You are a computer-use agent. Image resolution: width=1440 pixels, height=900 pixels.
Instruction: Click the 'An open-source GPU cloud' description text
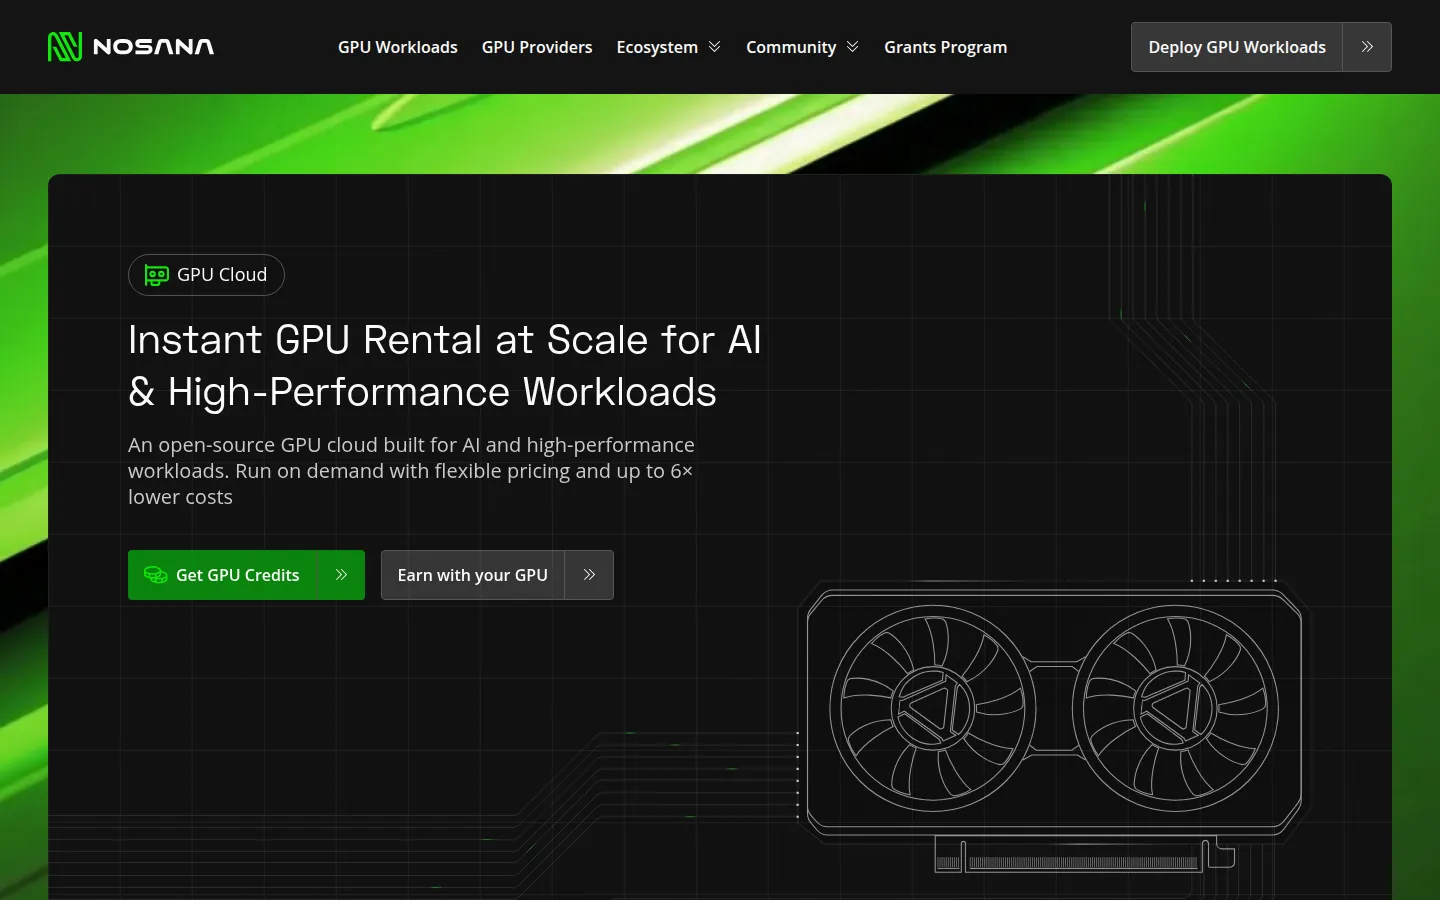tap(411, 471)
